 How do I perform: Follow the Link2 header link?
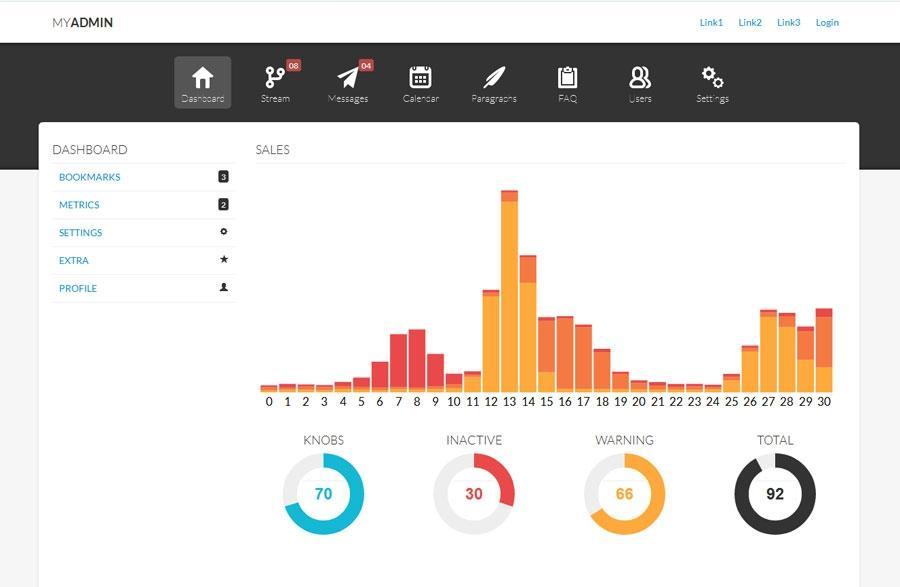[750, 22]
